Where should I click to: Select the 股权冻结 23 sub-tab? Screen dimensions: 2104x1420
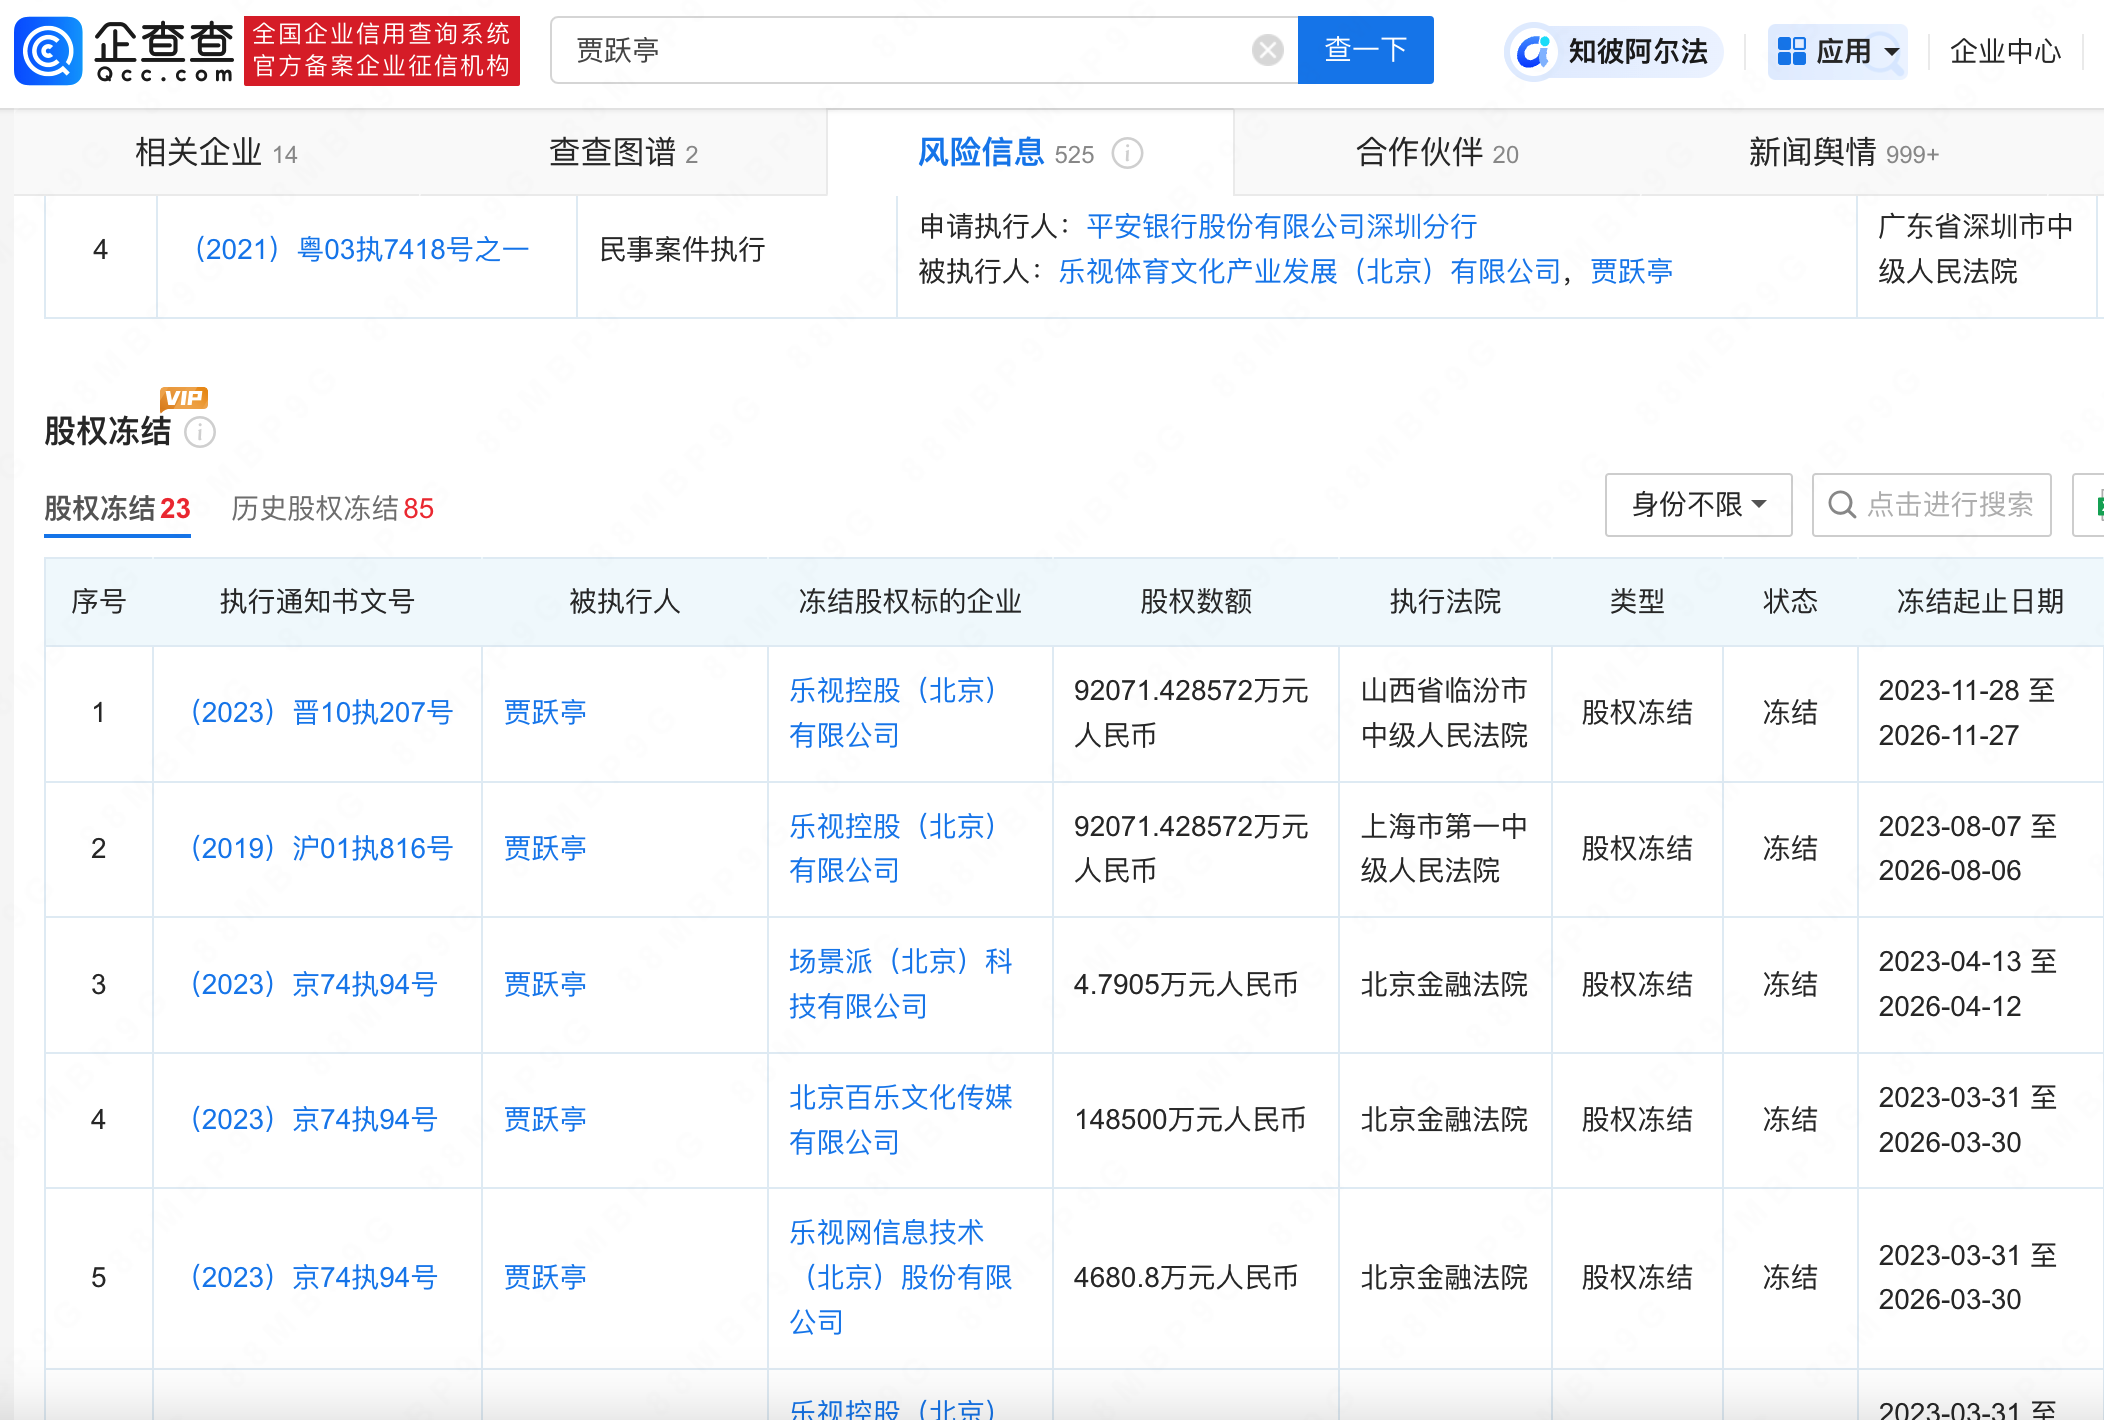117,508
